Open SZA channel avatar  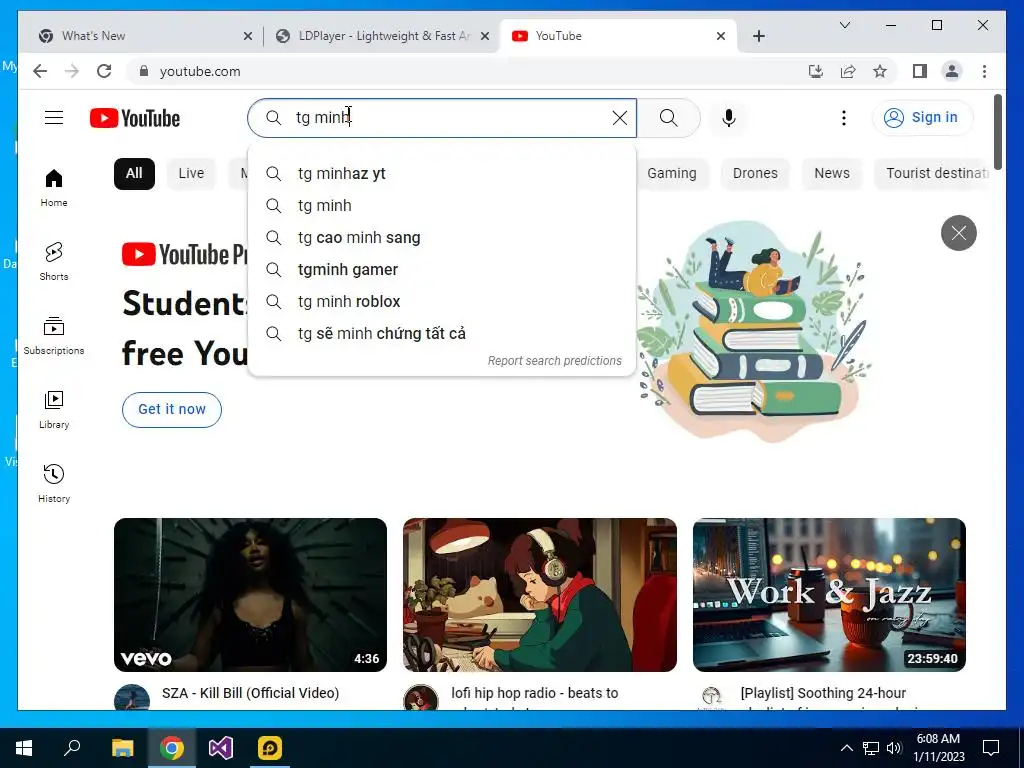tap(132, 698)
